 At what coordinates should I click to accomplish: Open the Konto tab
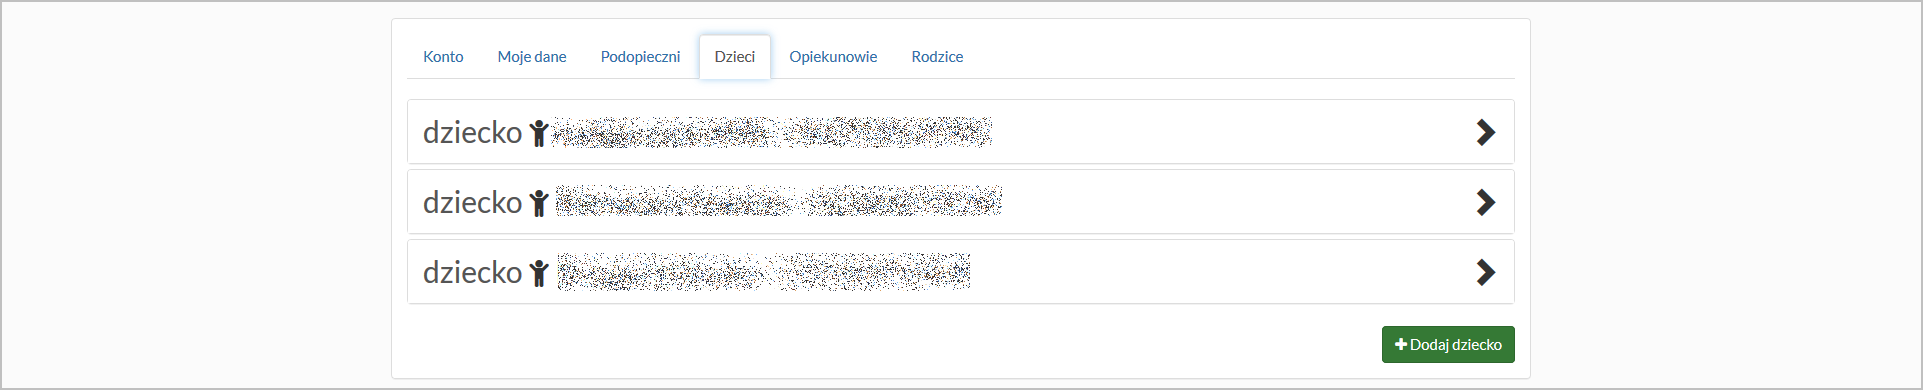[443, 57]
